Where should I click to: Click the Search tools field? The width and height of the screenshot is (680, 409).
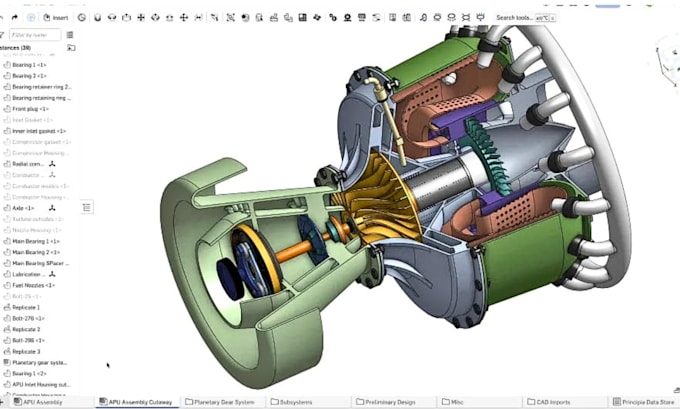(525, 18)
